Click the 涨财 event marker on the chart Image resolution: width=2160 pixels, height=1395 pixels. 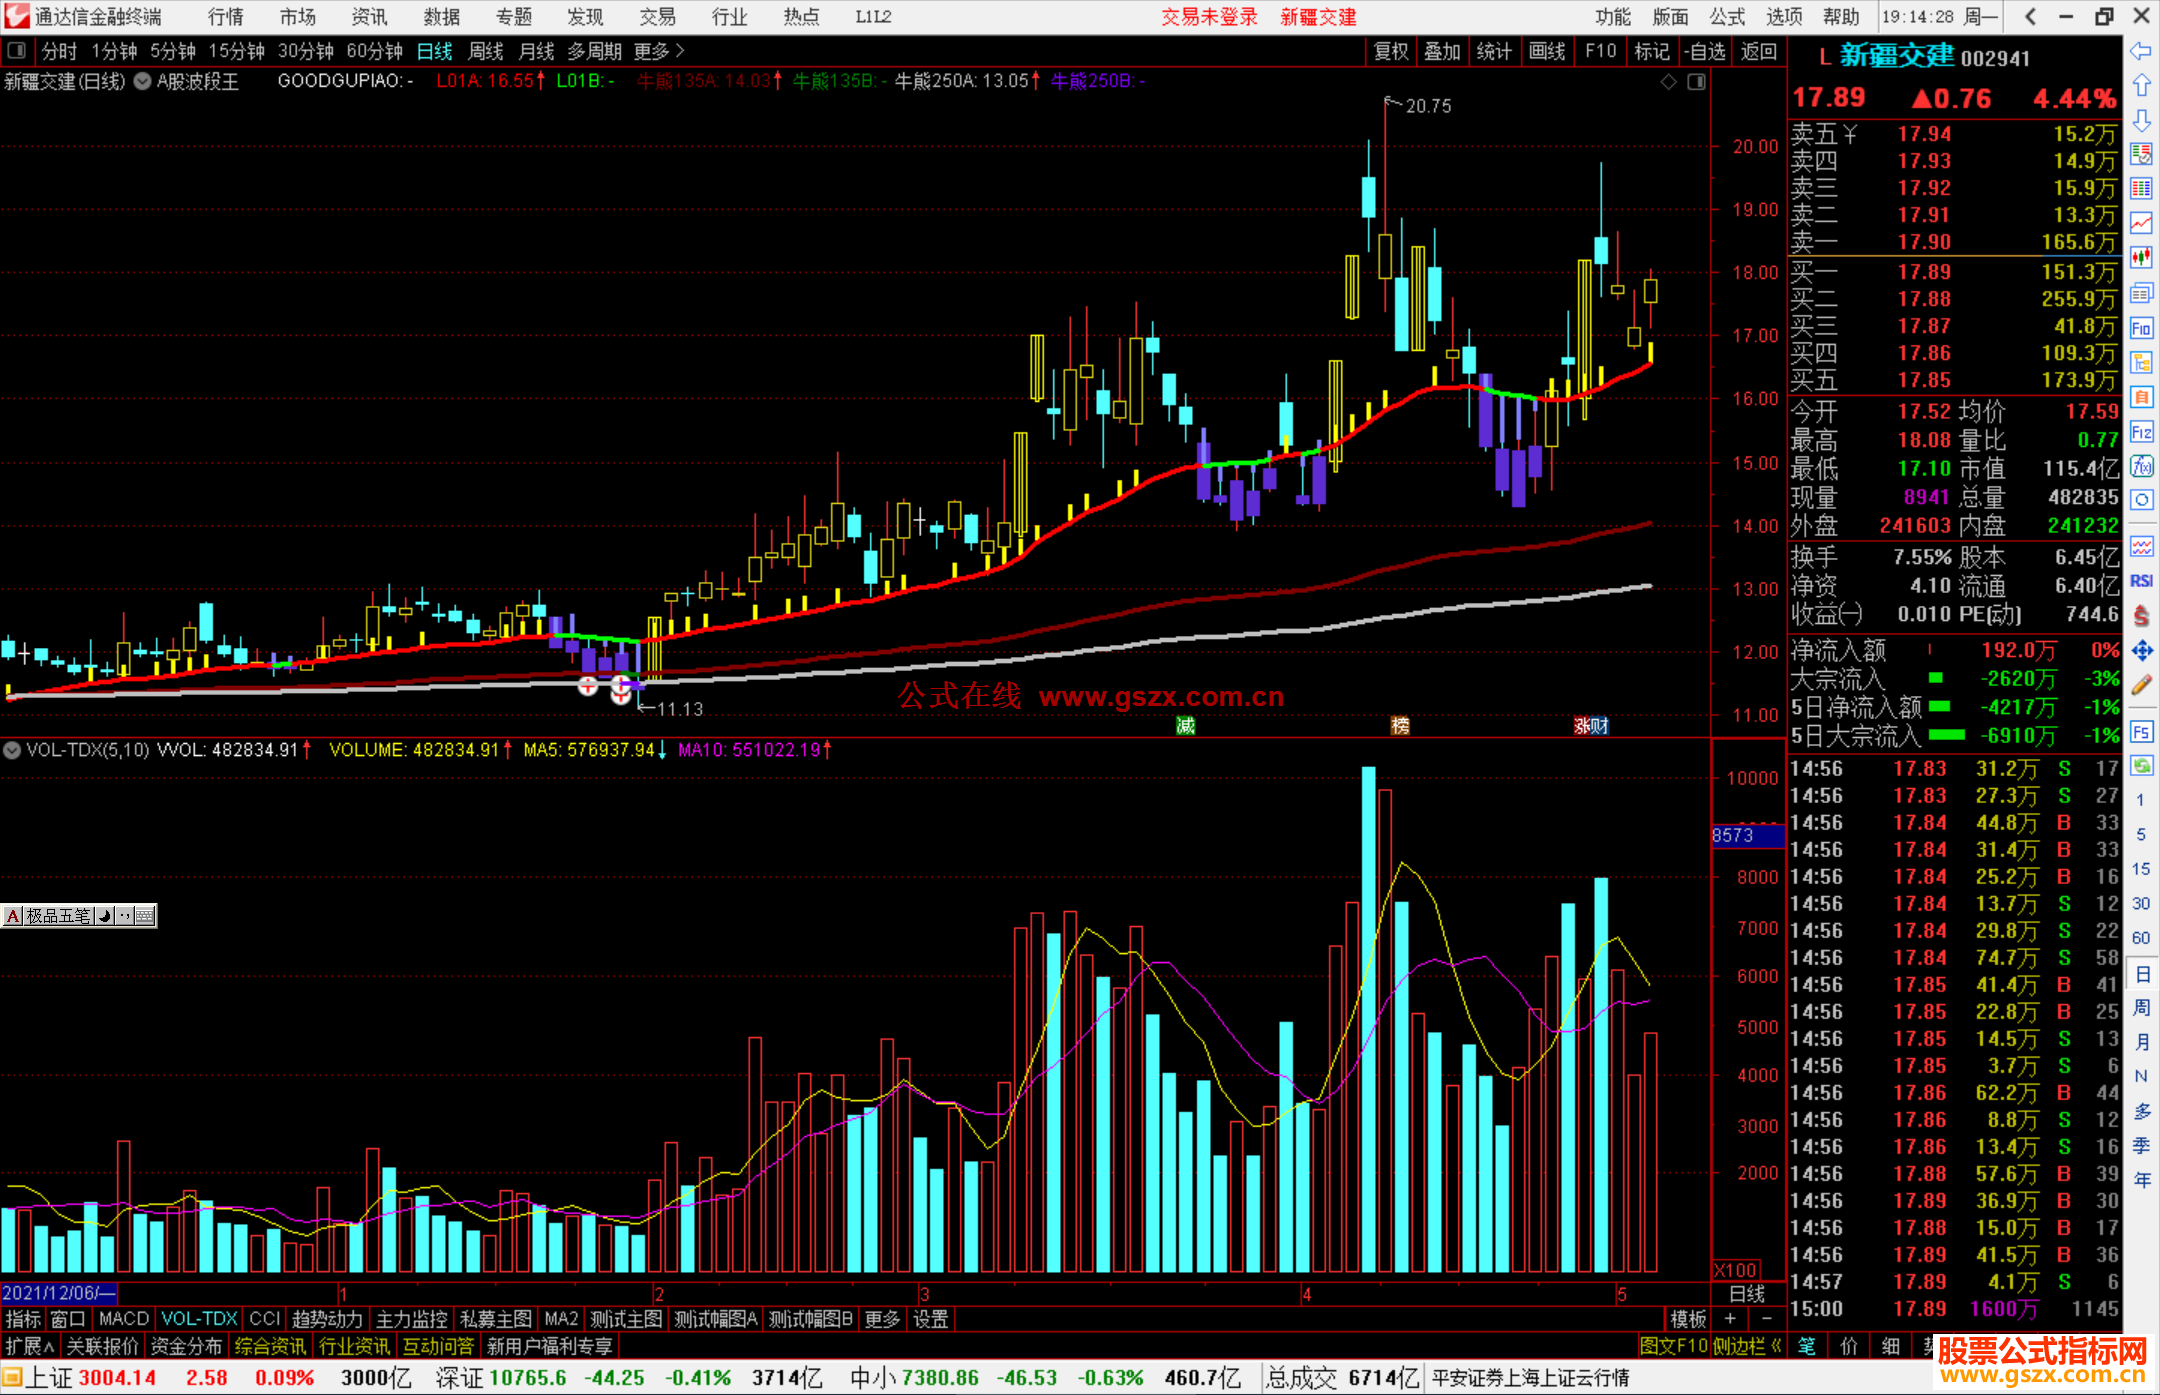click(1592, 726)
